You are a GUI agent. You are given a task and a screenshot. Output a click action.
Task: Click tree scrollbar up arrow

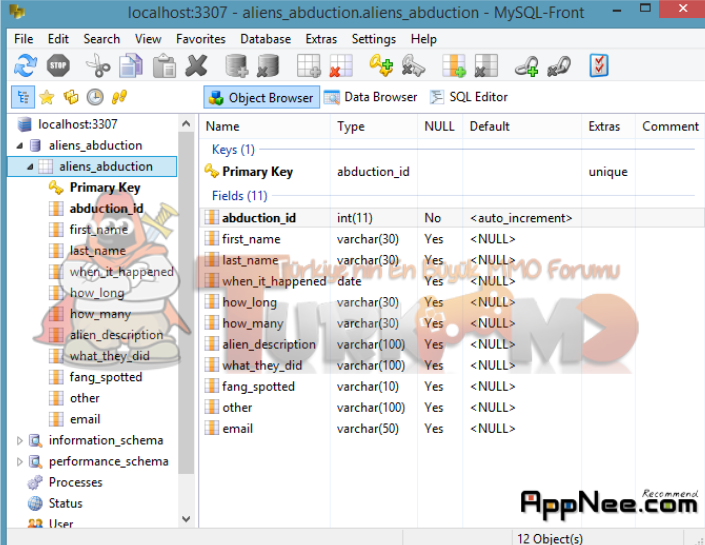[x=186, y=124]
